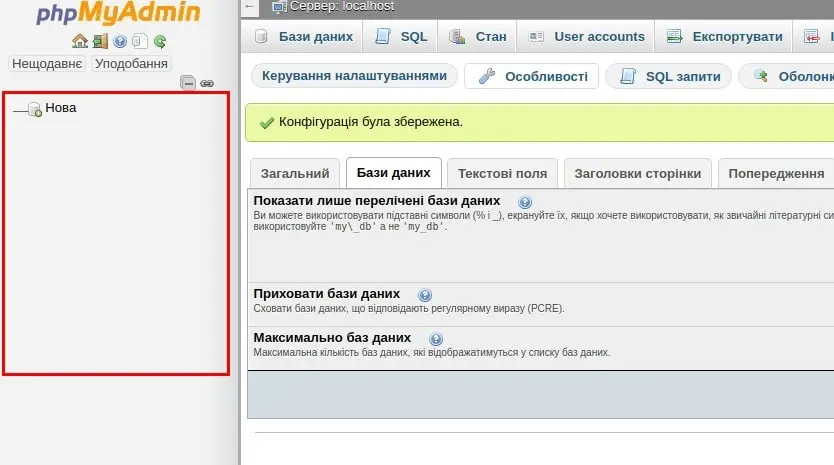
Task: Click the Приховати бази даних label
Action: 327,294
